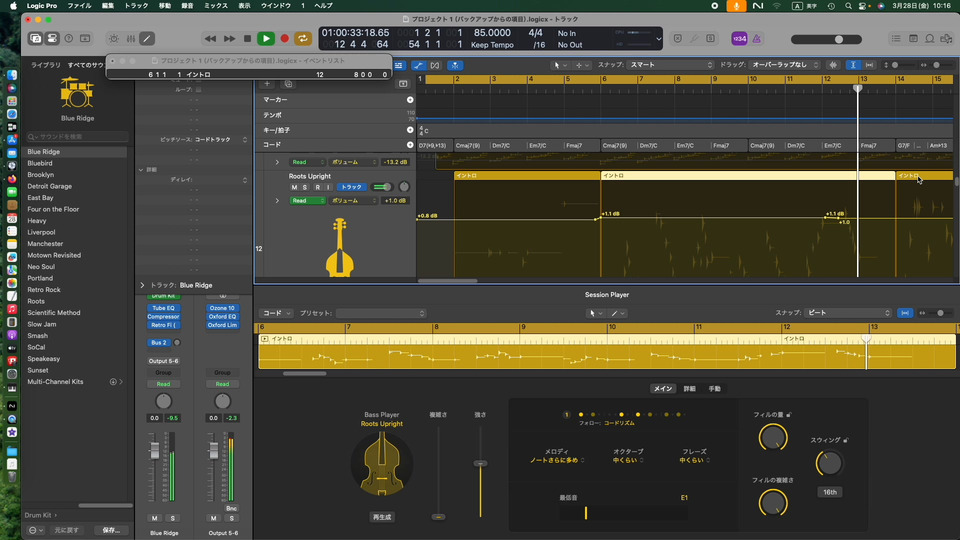
Task: Click the 保存... button in the library
Action: coord(110,530)
